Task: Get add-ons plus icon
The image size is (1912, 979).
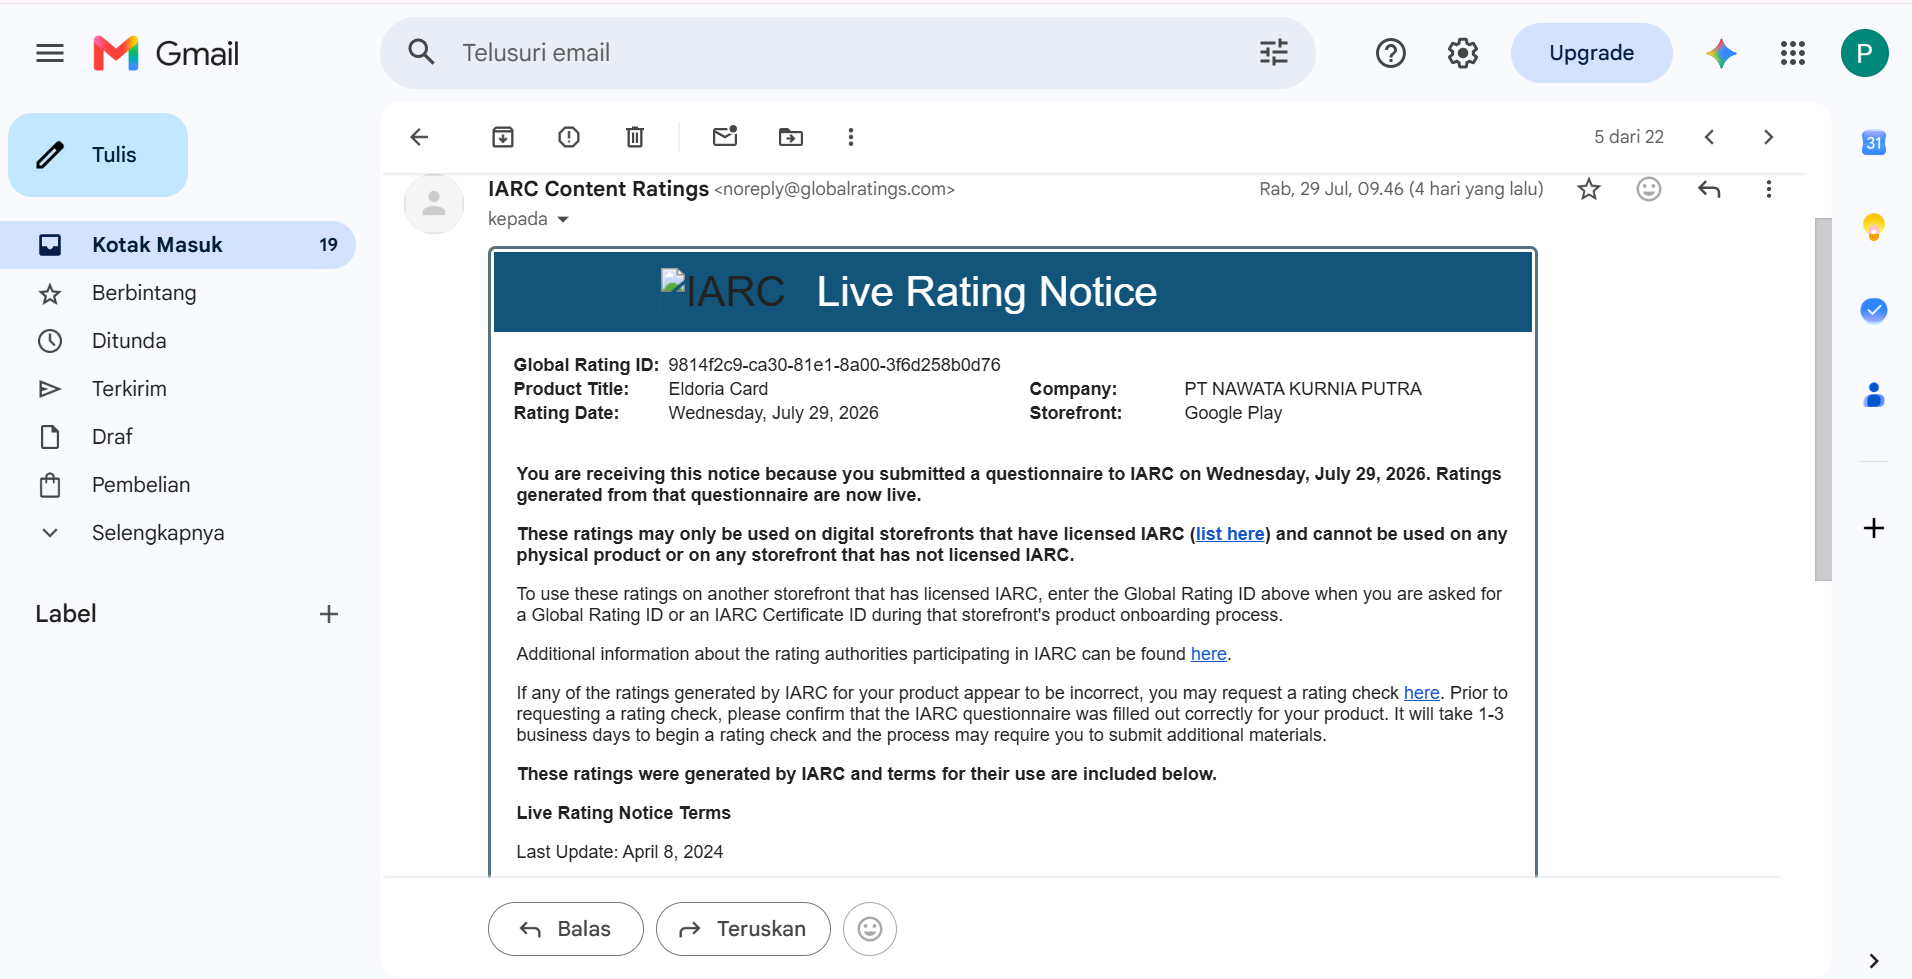Action: 1873,528
